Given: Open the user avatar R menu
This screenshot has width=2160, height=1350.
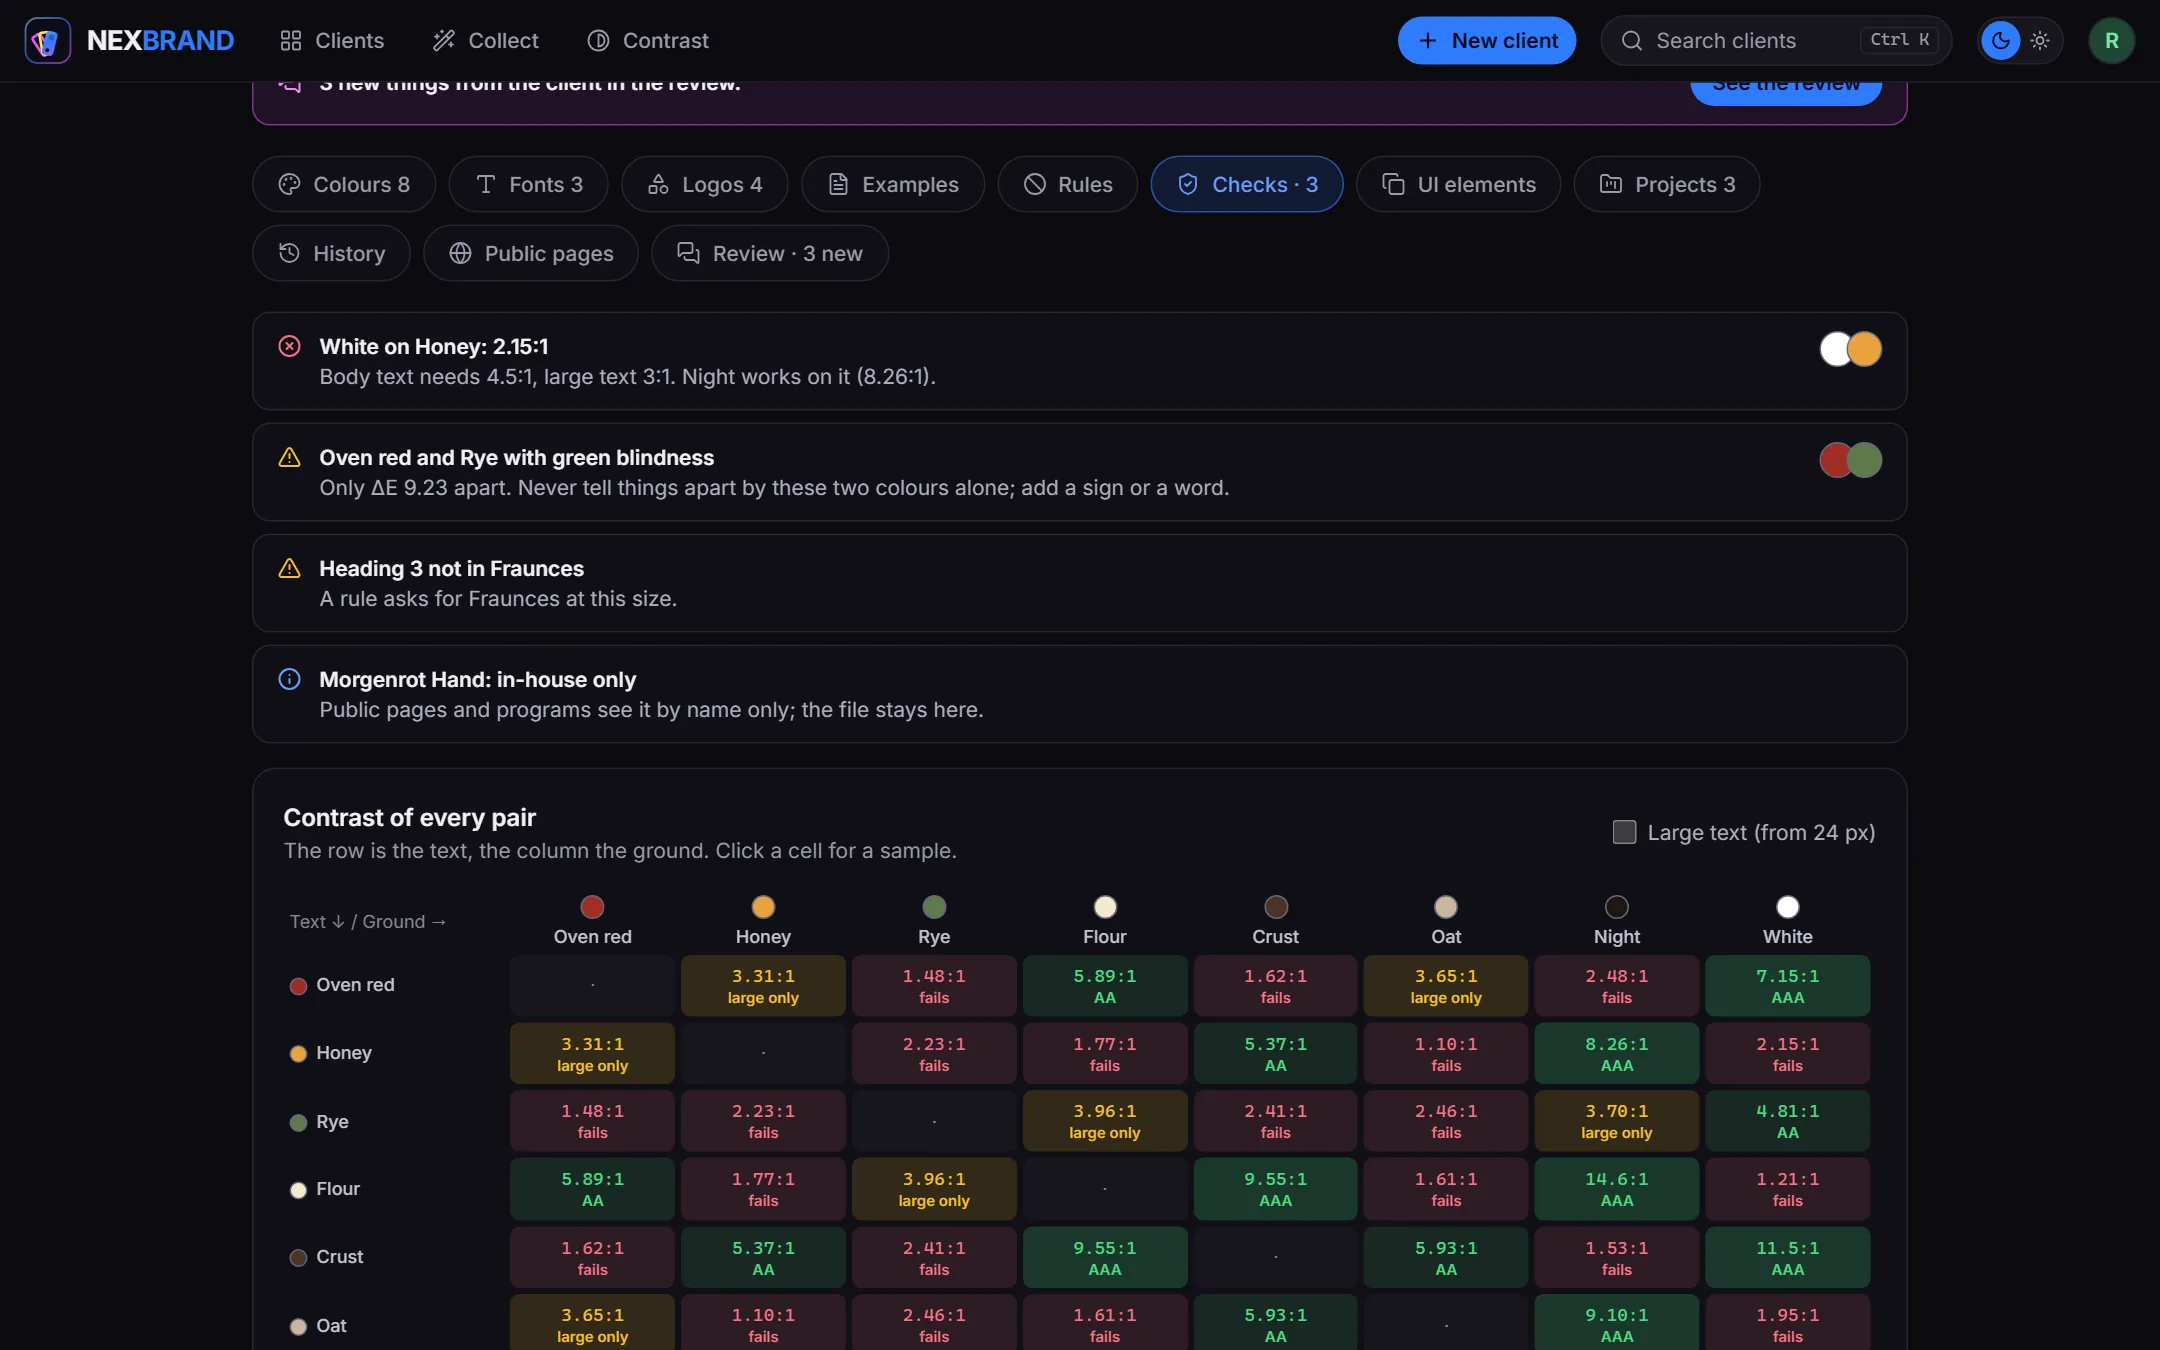Looking at the screenshot, I should pyautogui.click(x=2111, y=41).
